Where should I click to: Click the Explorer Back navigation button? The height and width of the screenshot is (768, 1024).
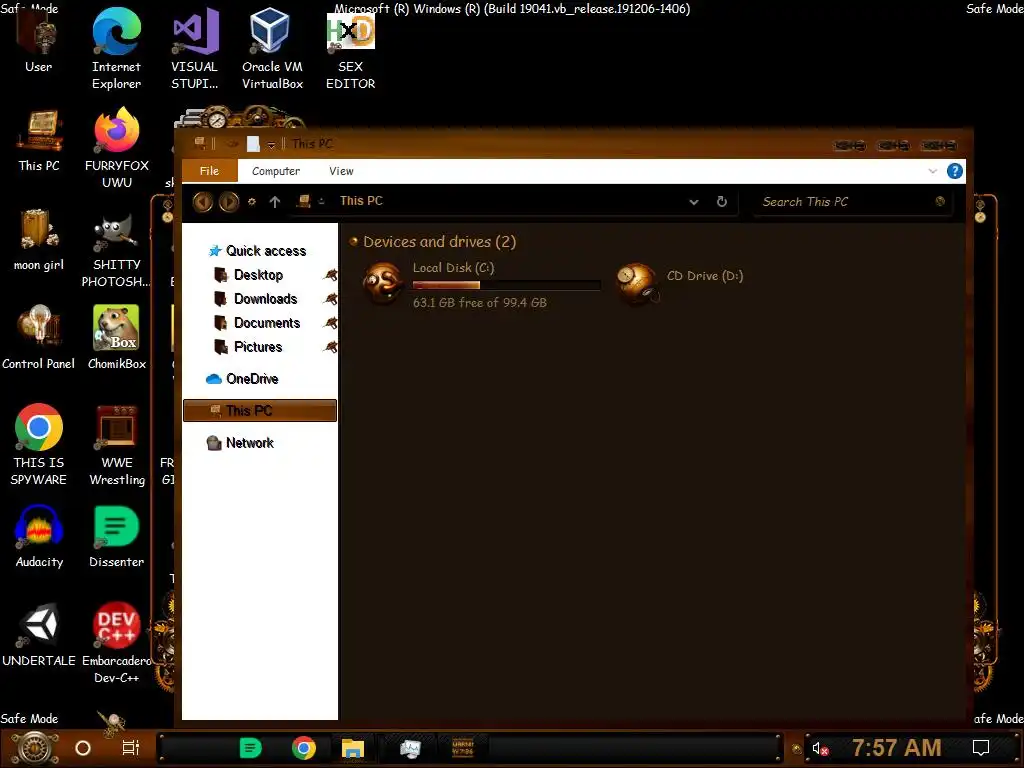pyautogui.click(x=202, y=202)
